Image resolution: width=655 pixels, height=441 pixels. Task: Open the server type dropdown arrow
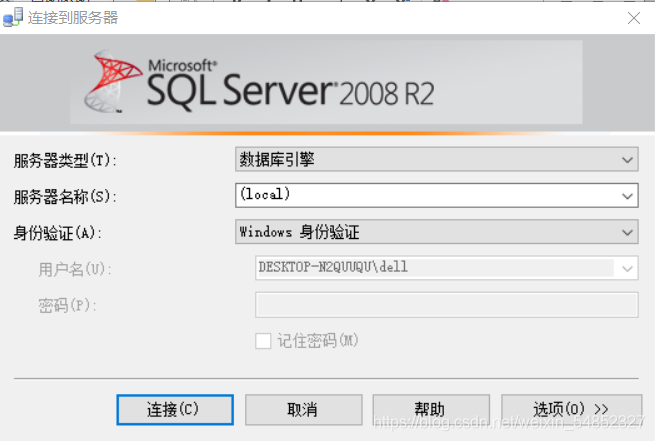point(627,160)
